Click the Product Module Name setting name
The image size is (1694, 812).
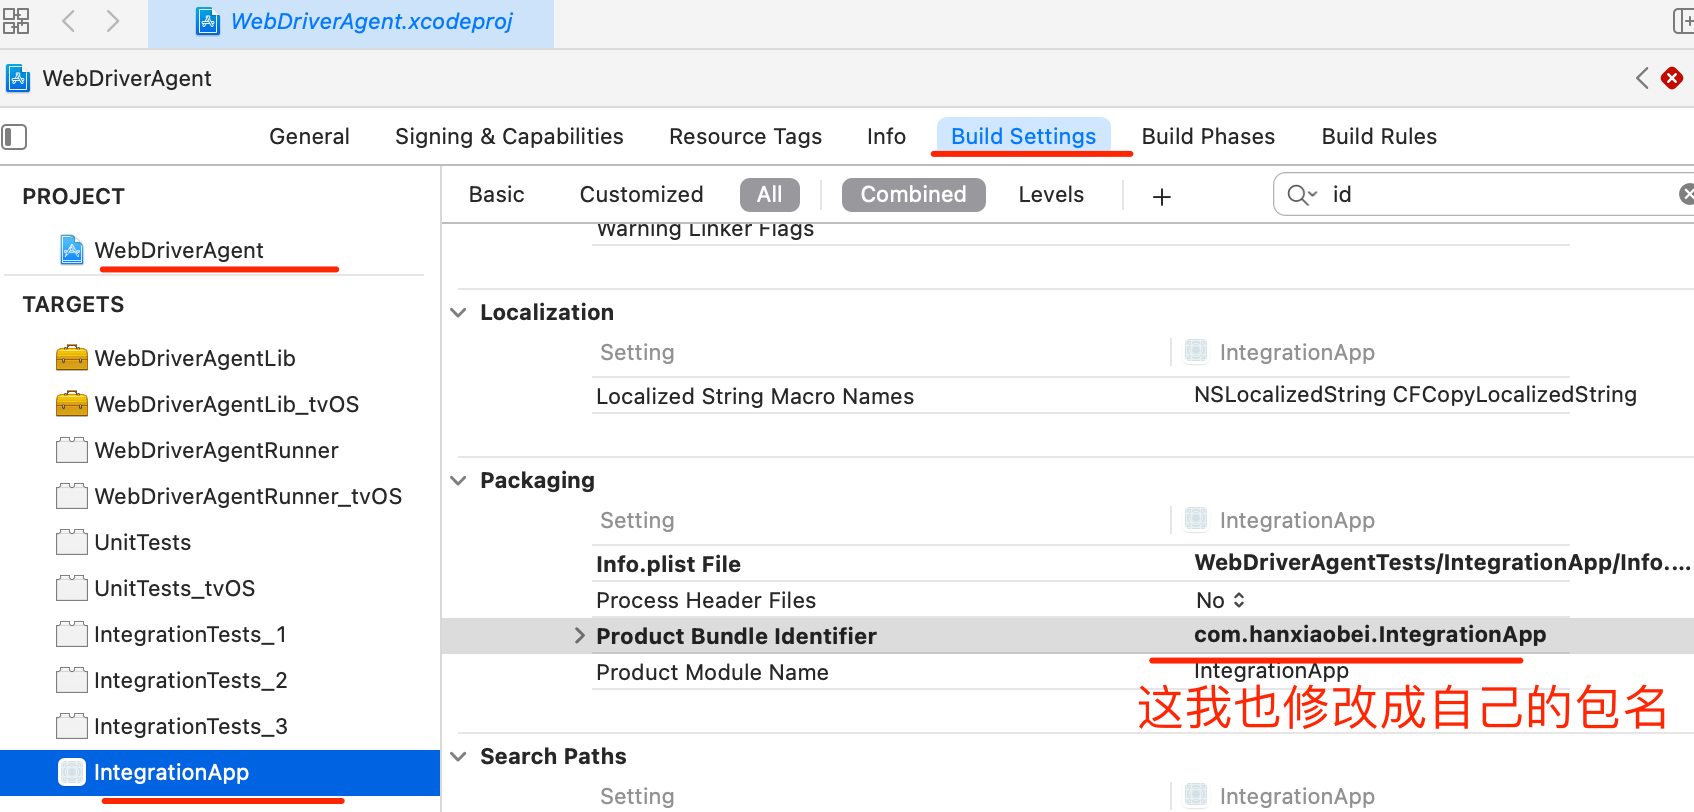tap(712, 672)
